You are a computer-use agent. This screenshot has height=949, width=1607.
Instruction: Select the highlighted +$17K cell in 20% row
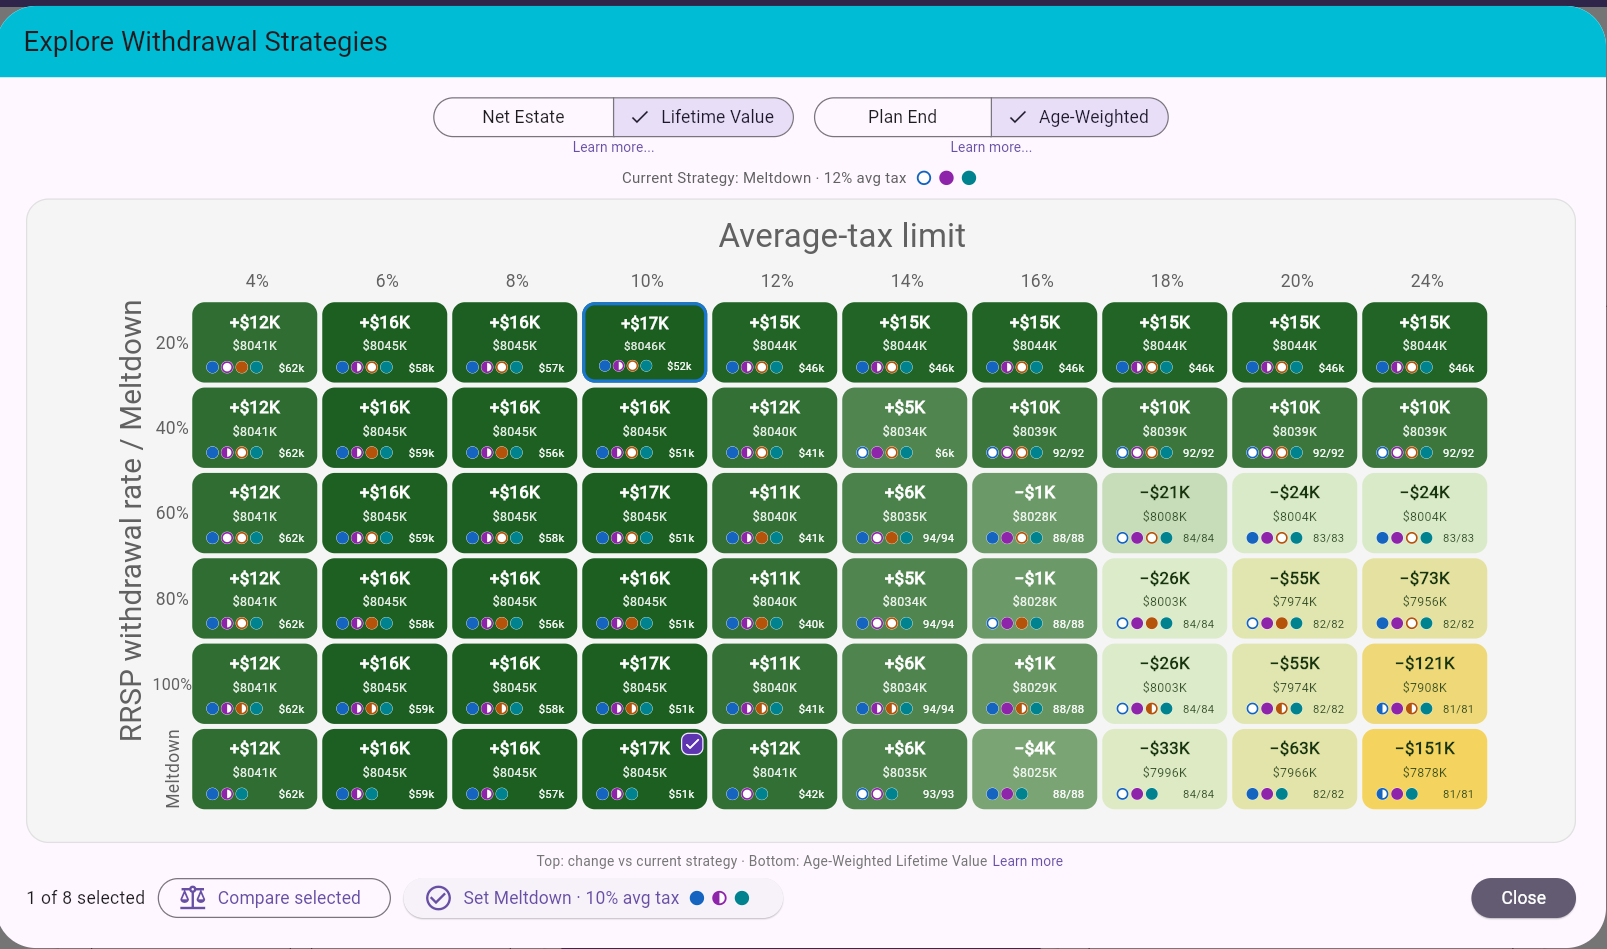click(645, 342)
